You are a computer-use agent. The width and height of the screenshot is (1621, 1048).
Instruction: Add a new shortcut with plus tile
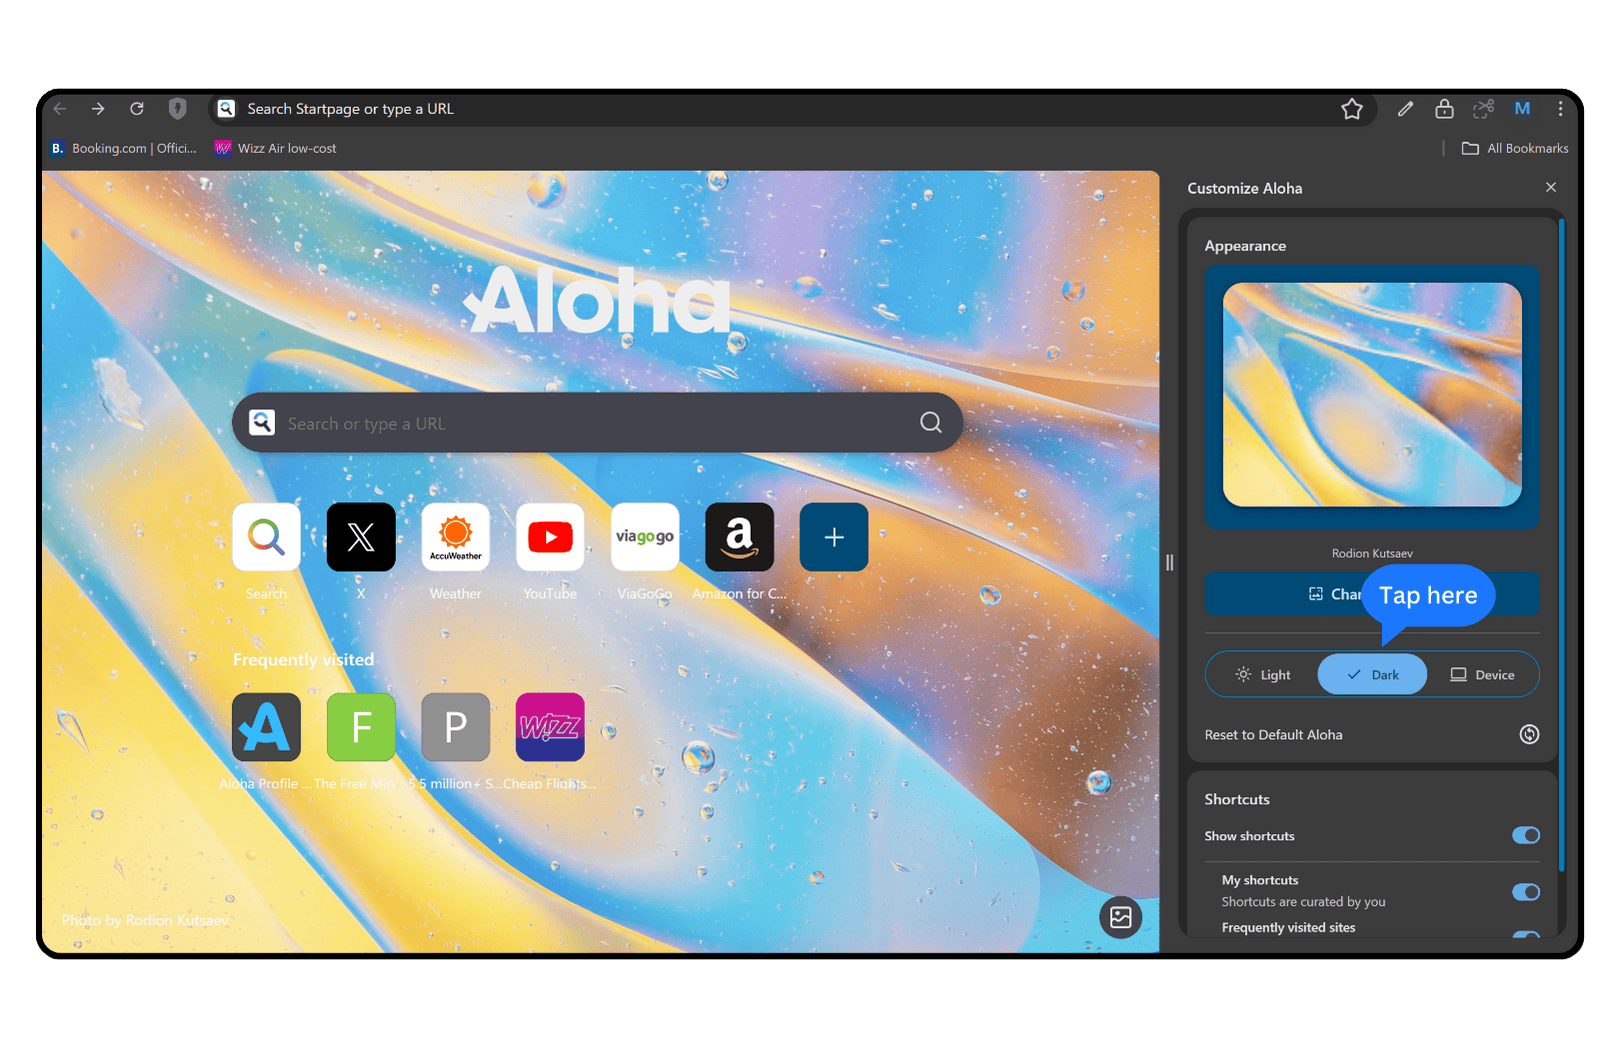(833, 537)
